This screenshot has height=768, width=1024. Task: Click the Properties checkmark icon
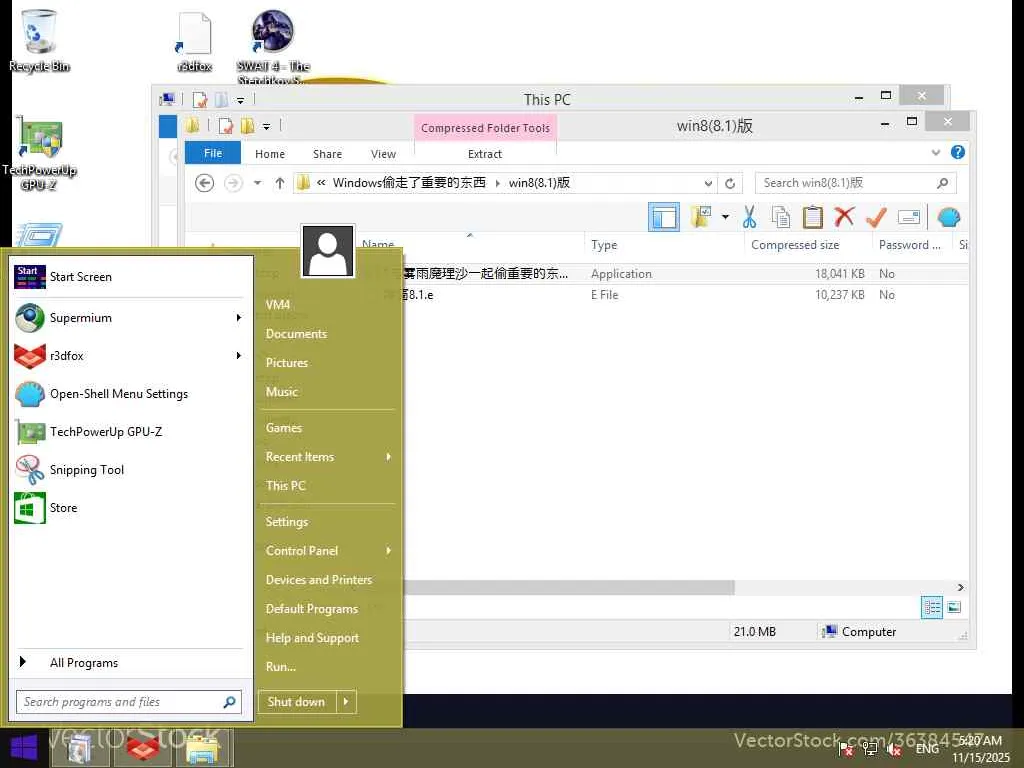click(876, 217)
